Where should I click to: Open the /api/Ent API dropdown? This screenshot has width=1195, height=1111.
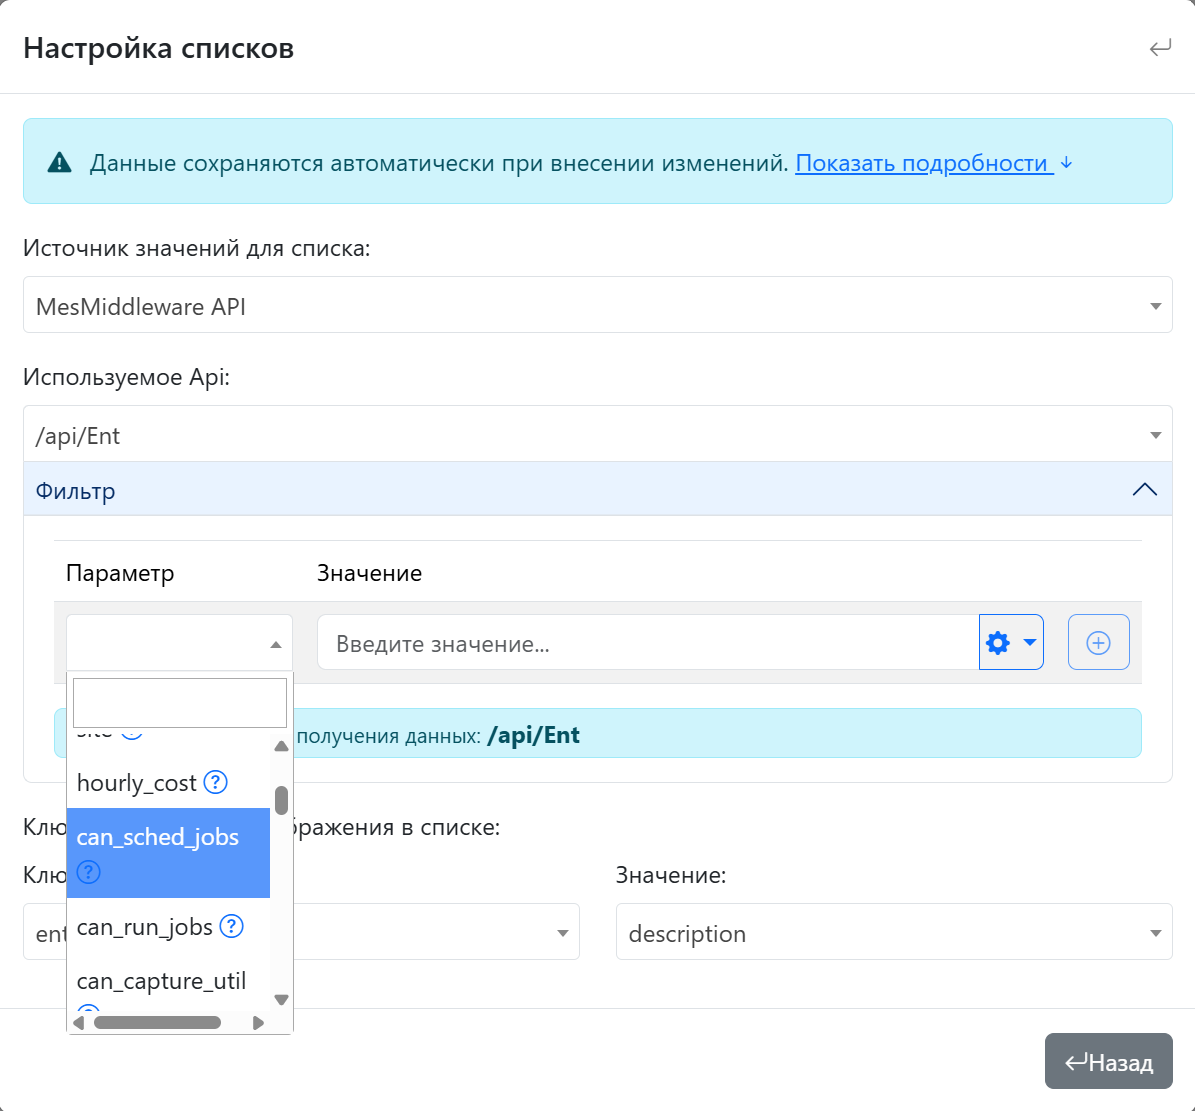pos(597,434)
